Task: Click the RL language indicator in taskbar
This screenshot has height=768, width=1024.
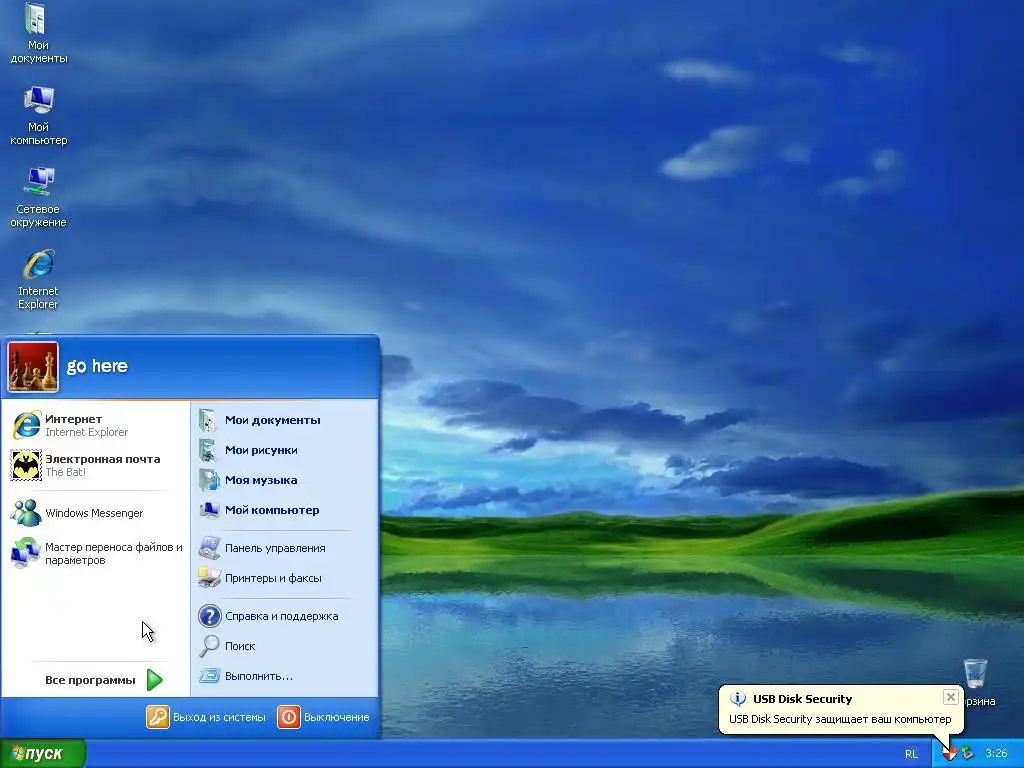Action: point(911,754)
